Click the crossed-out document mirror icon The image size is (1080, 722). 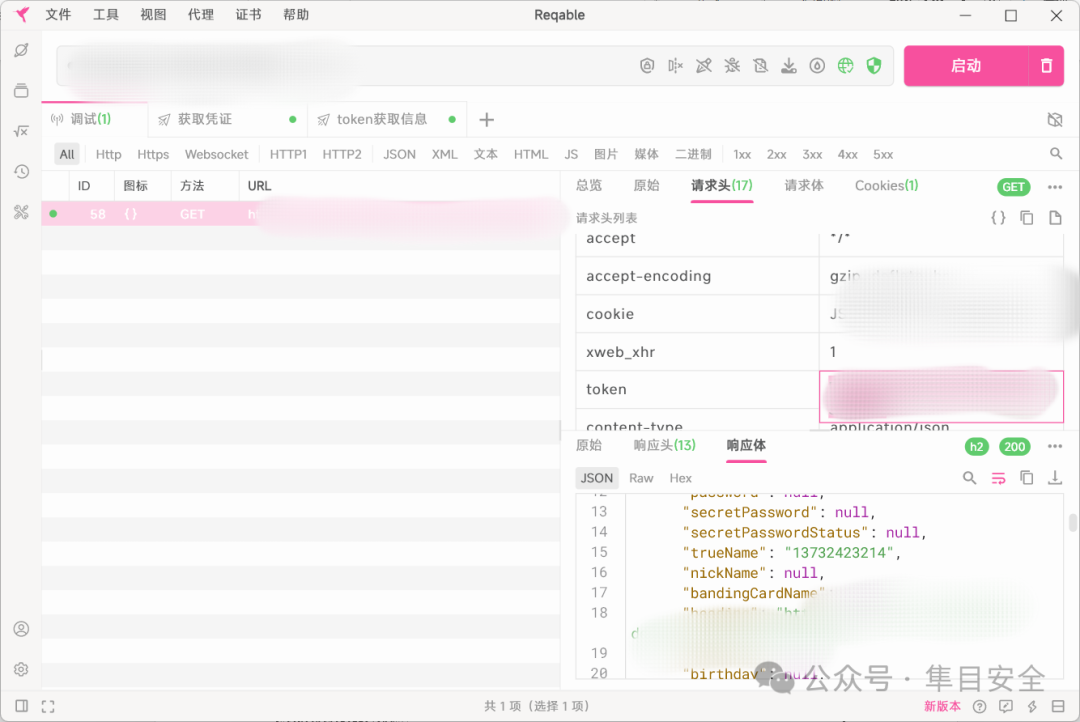(x=760, y=65)
